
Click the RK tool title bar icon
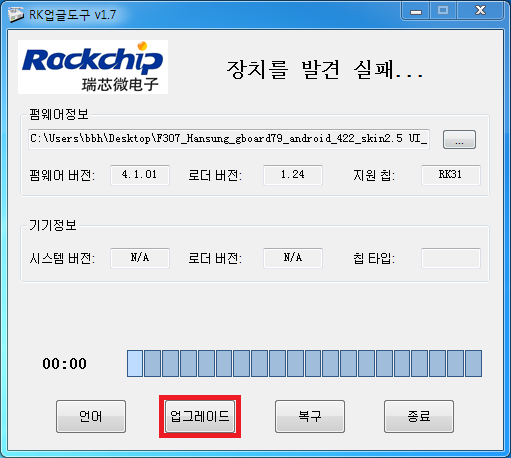16,14
